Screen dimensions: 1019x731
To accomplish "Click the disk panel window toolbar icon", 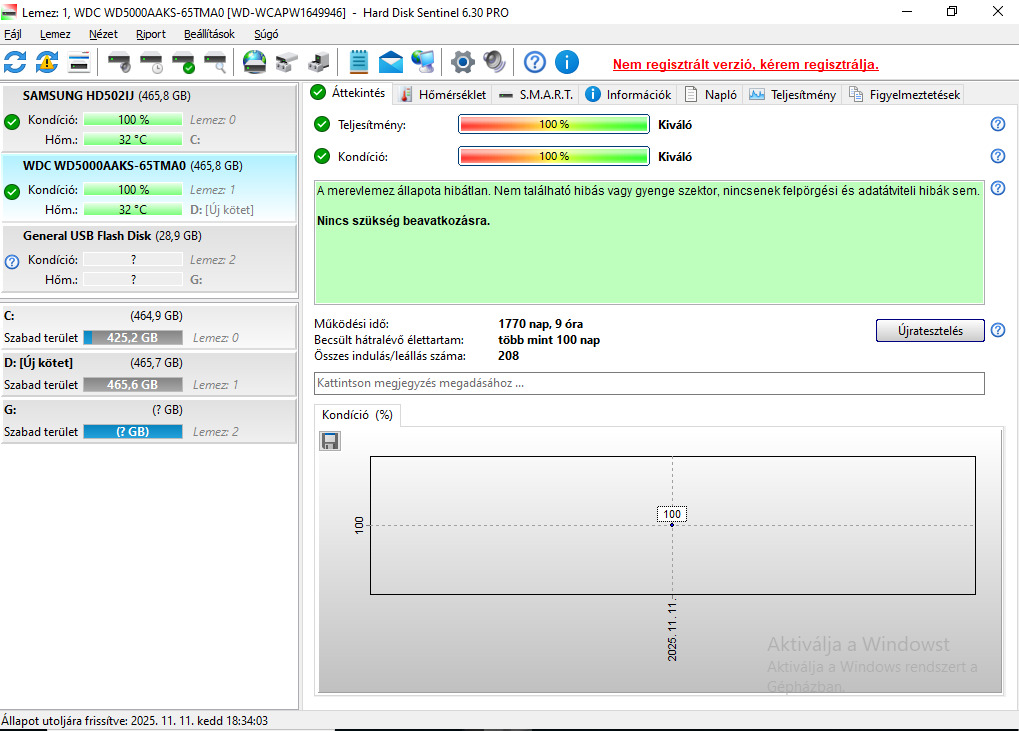I will [79, 62].
